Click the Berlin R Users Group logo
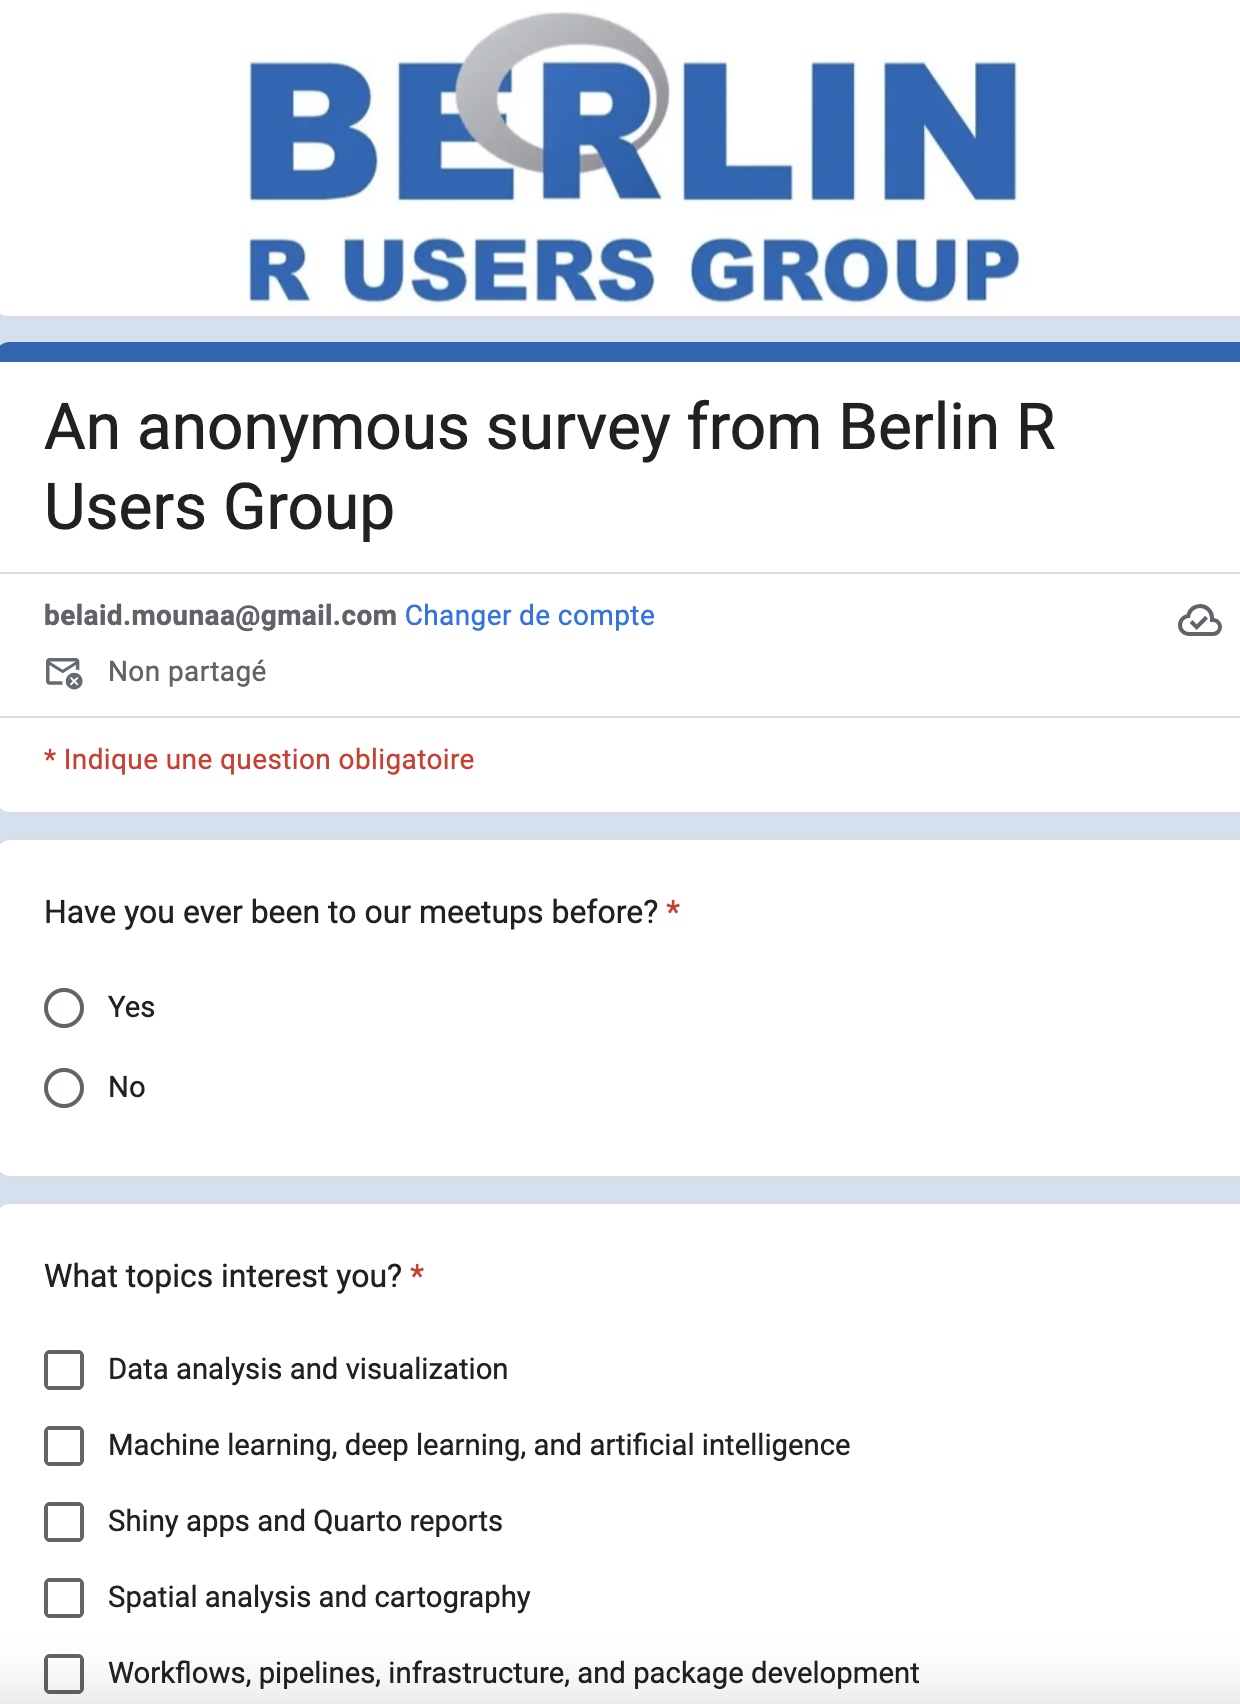This screenshot has width=1240, height=1704. pos(633,158)
